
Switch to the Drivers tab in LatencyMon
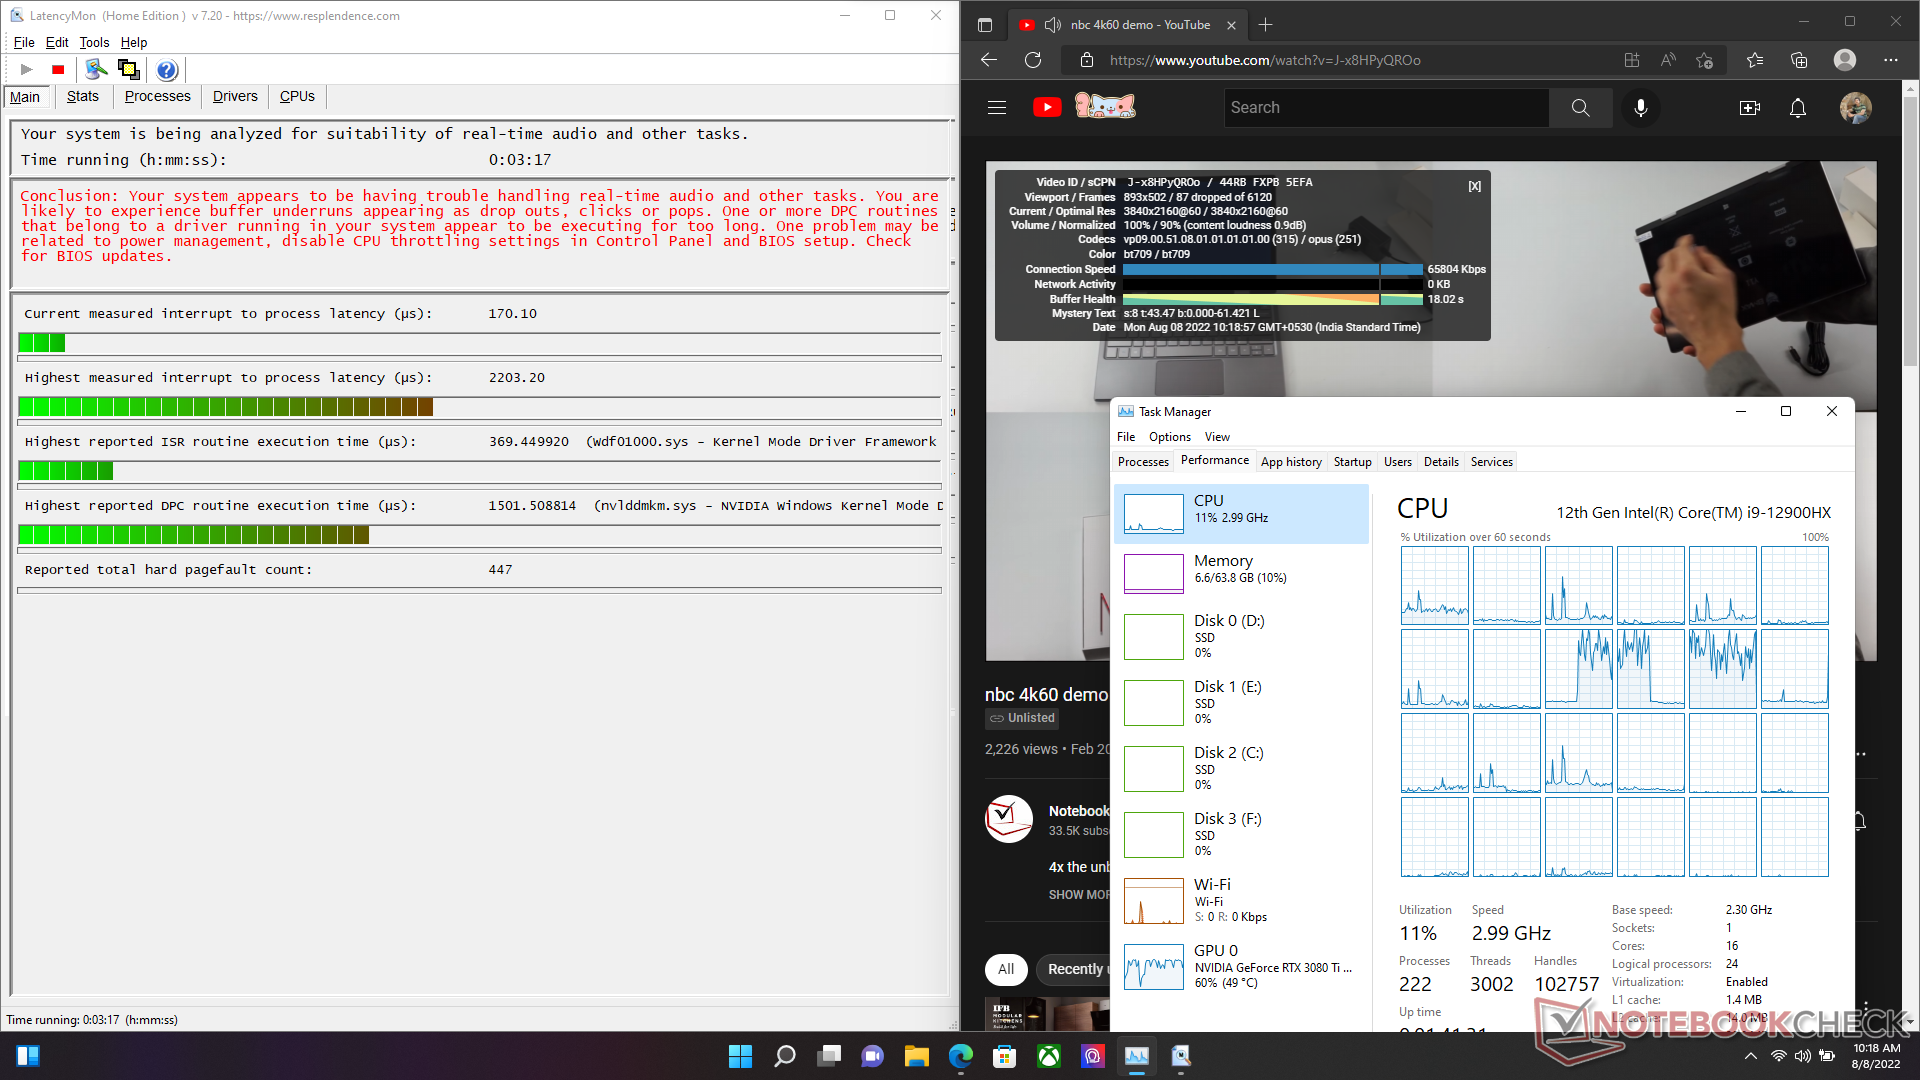coord(235,97)
